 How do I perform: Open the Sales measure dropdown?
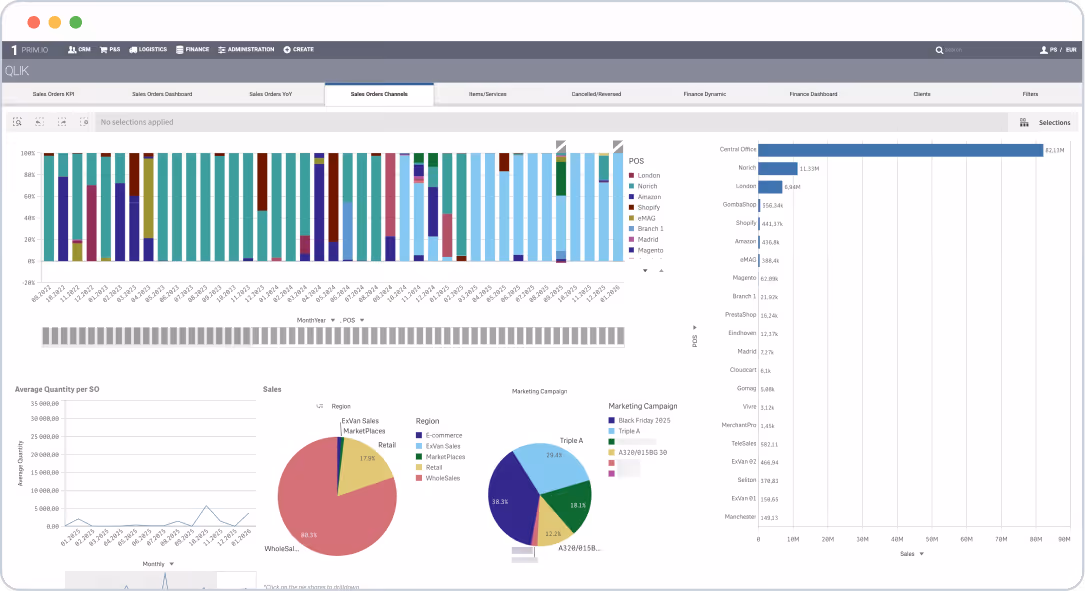(911, 554)
